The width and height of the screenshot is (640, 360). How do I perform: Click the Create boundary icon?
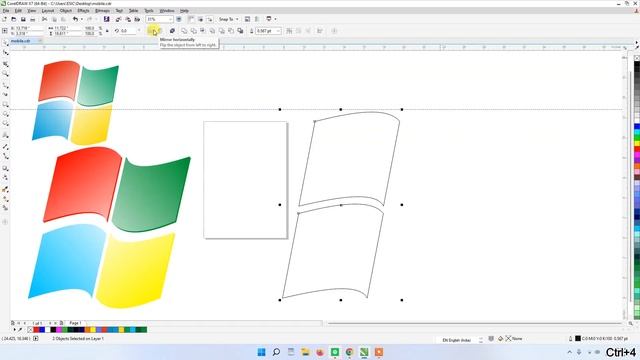[x=240, y=31]
